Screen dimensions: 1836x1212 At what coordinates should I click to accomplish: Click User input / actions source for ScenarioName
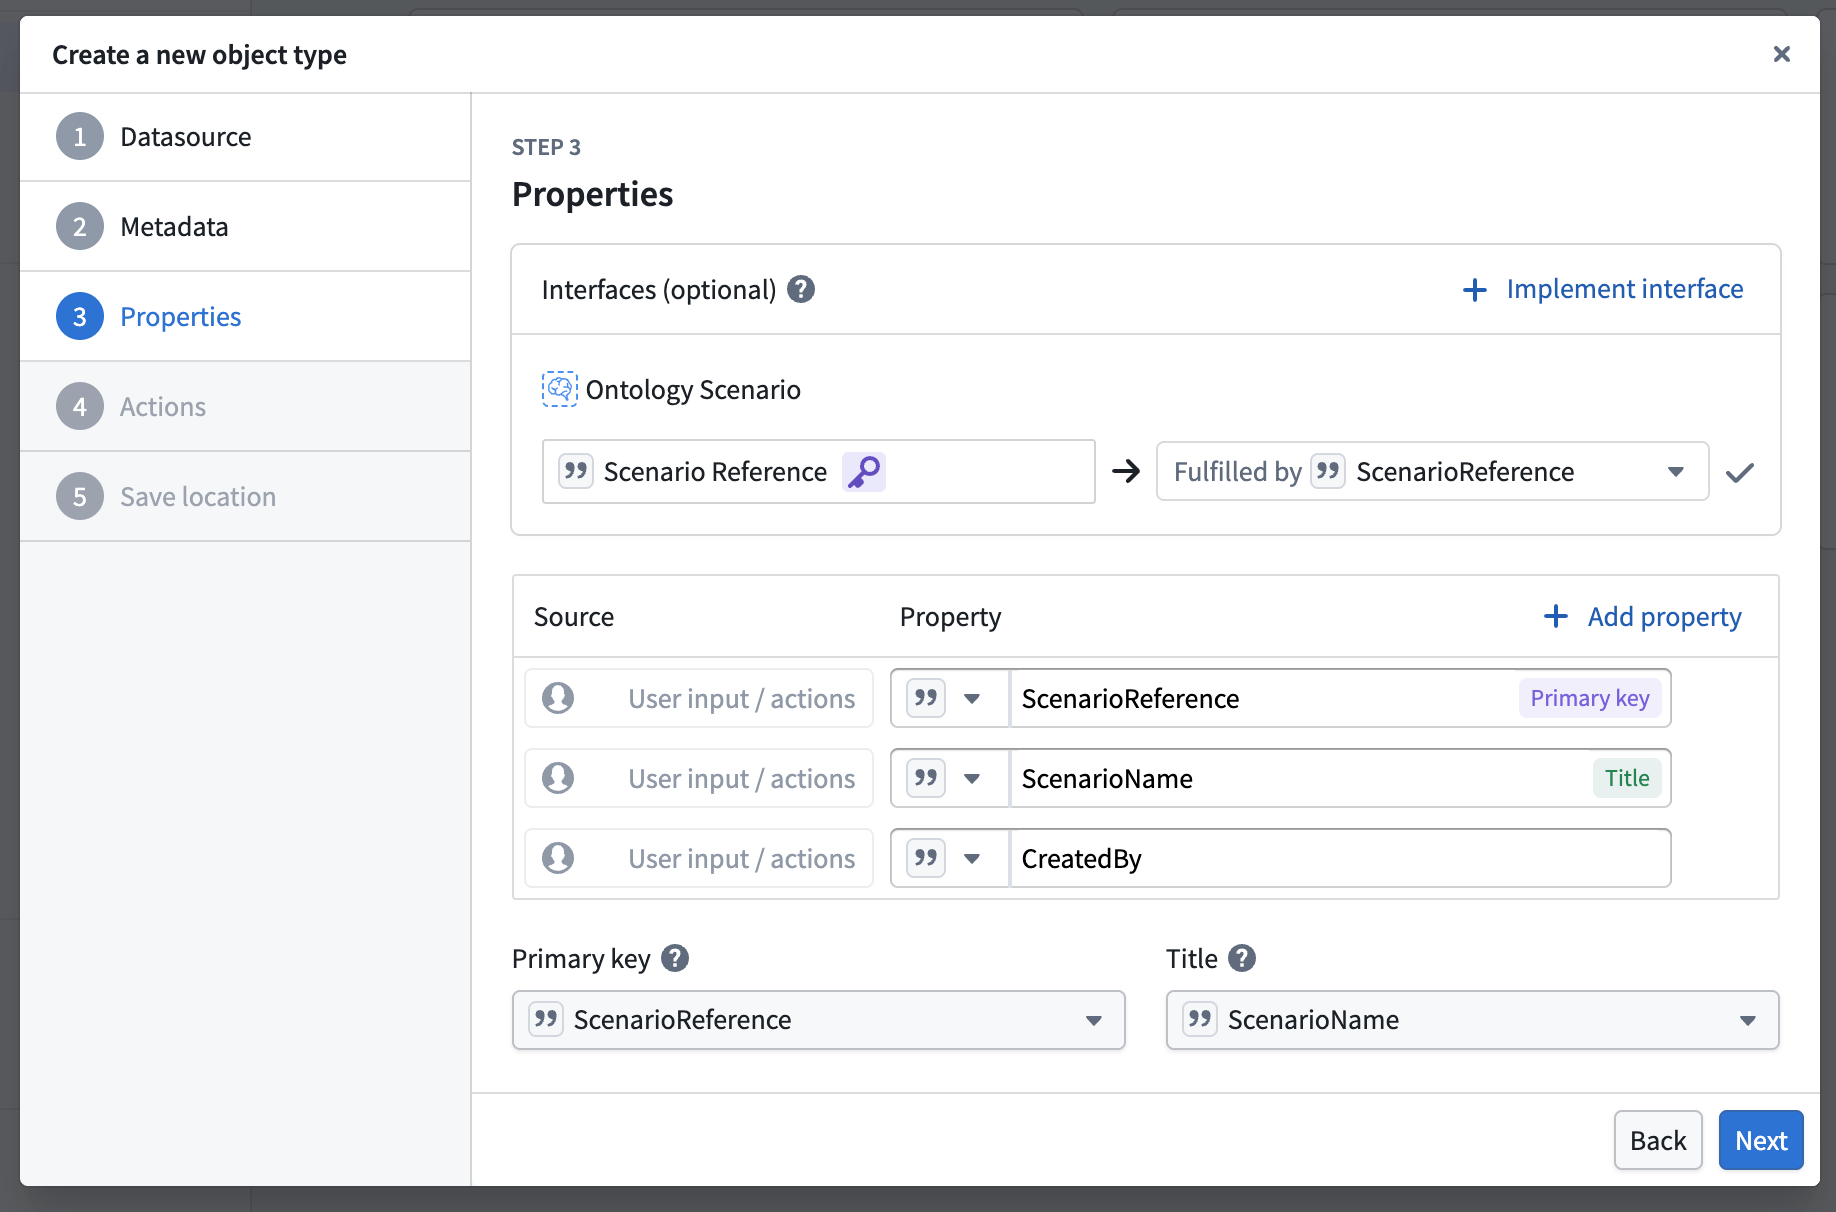699,778
